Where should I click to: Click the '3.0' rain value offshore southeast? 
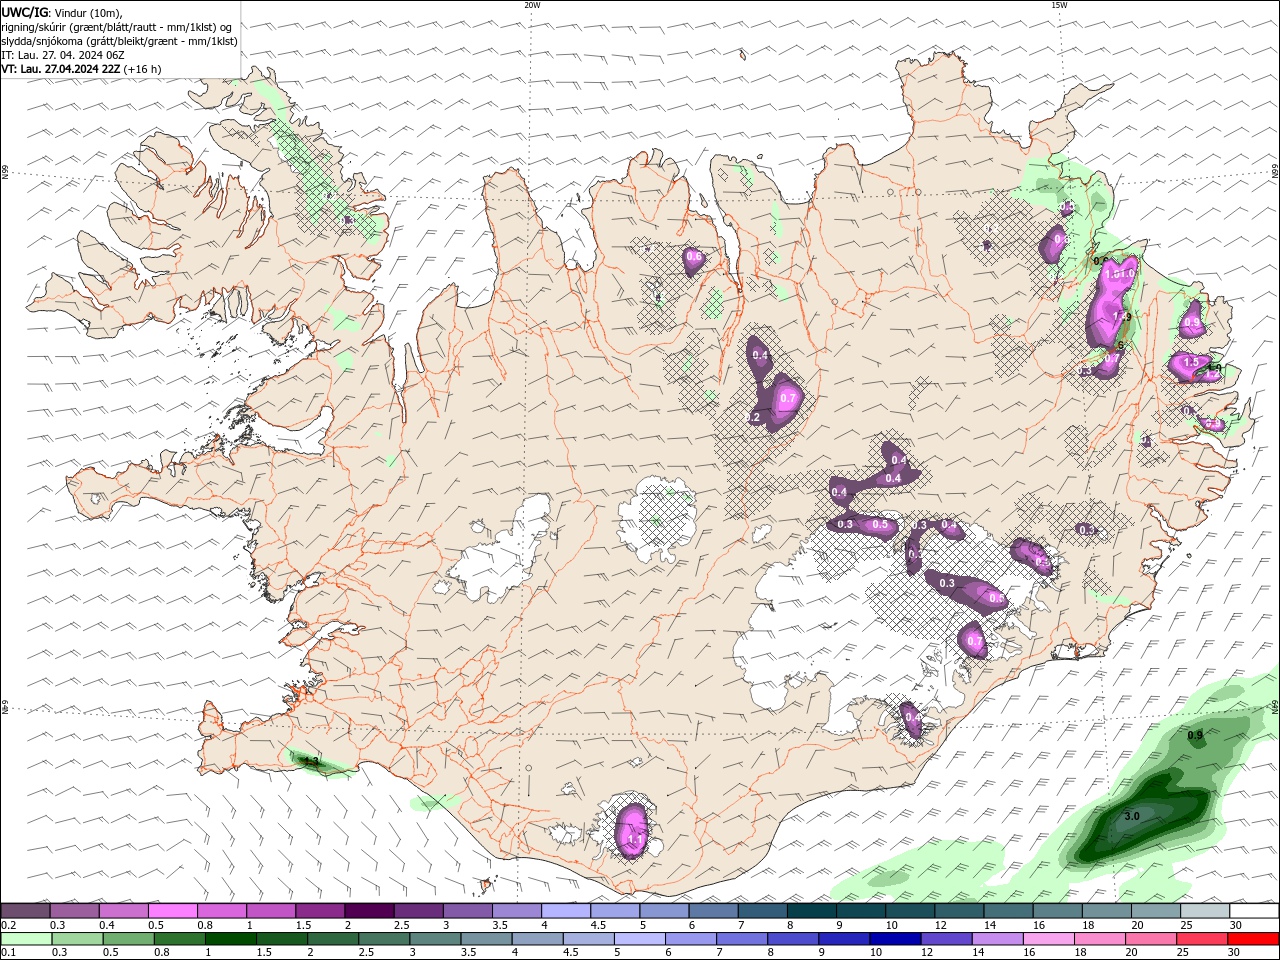[x=1132, y=816]
